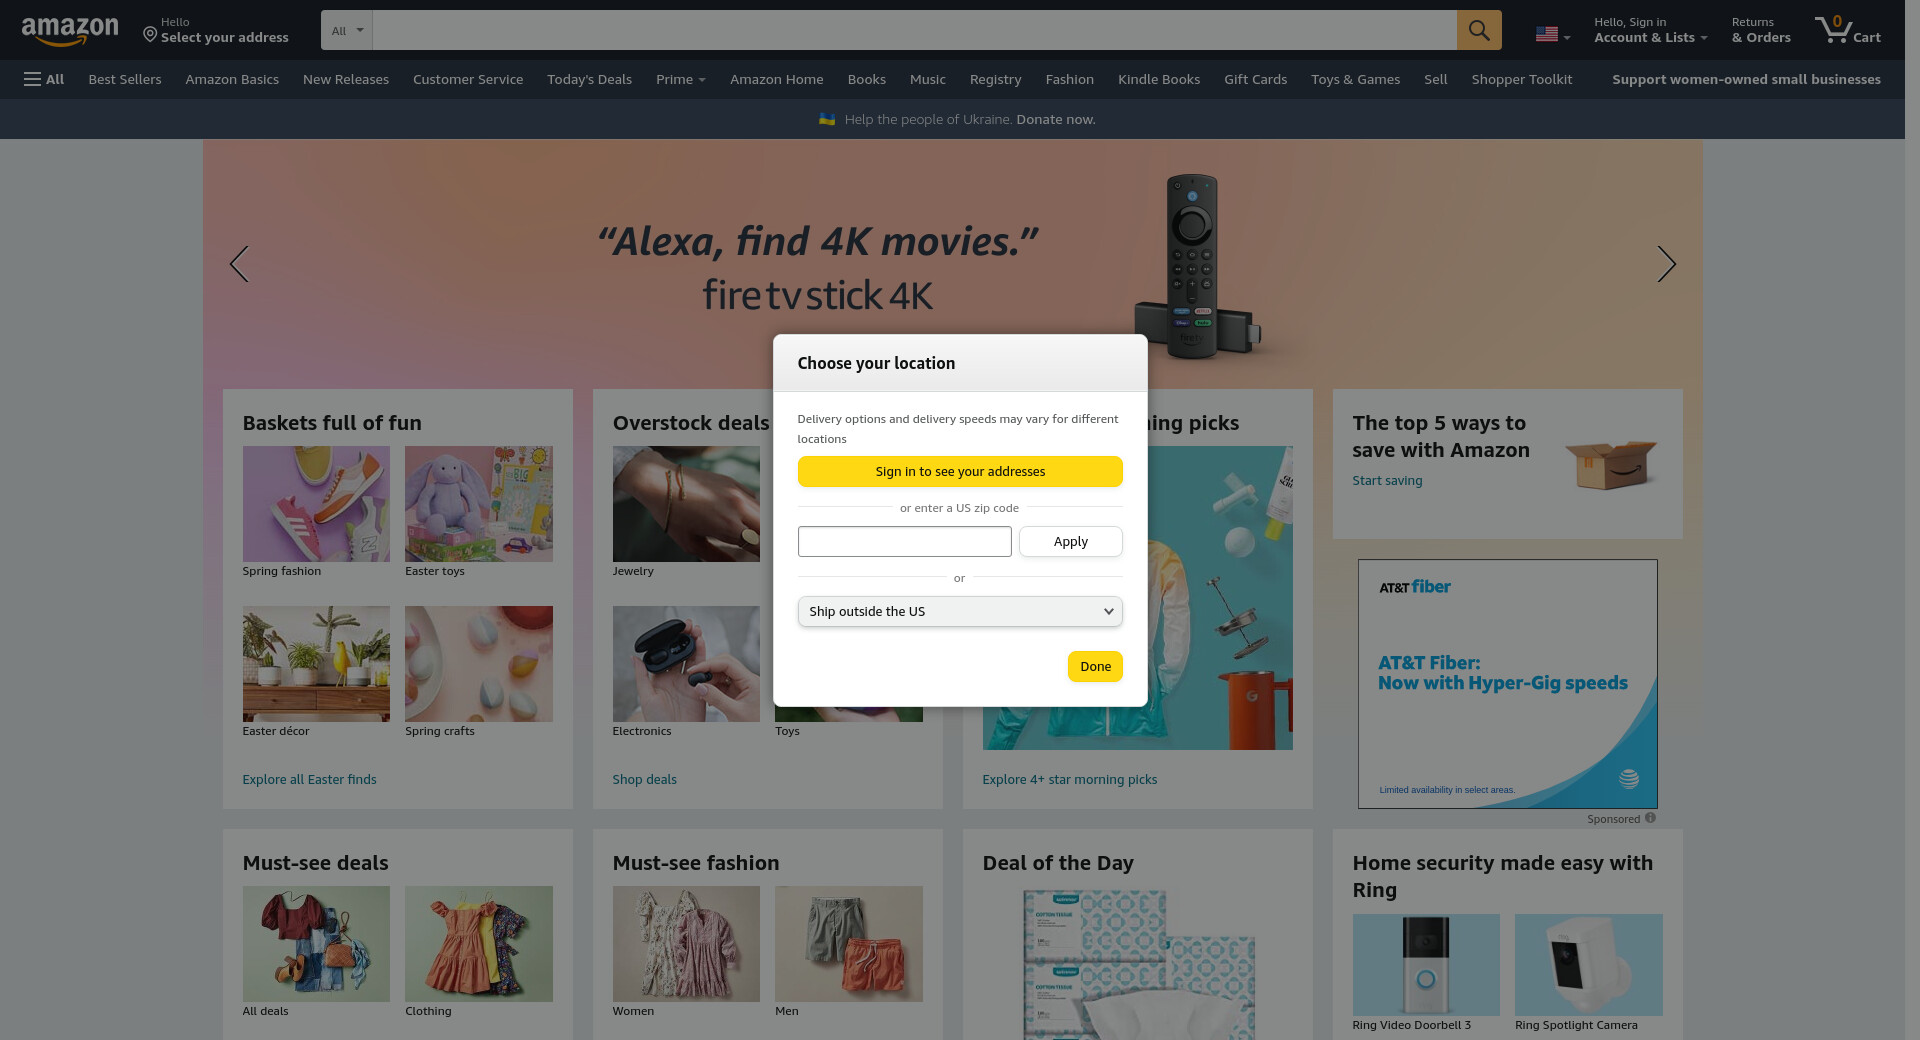Click the Sponsored ad info icon
This screenshot has height=1040, width=1920.
[x=1650, y=818]
